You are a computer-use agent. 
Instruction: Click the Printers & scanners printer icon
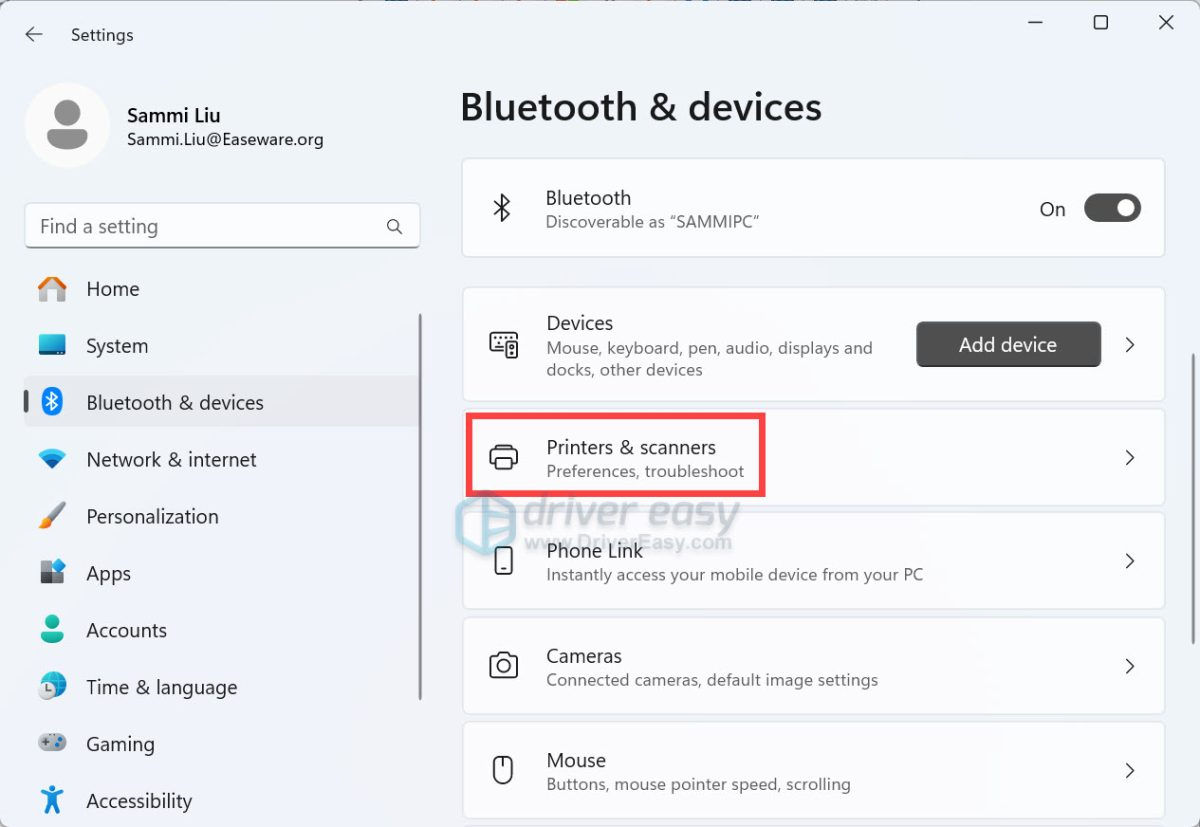503,458
